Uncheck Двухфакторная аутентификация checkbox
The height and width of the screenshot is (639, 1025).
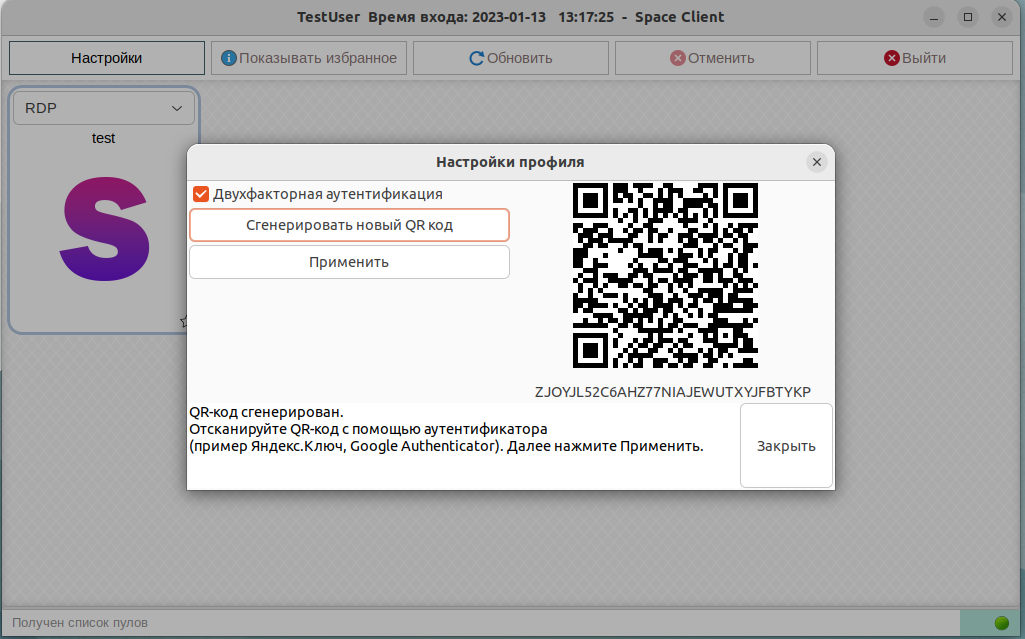click(x=201, y=194)
